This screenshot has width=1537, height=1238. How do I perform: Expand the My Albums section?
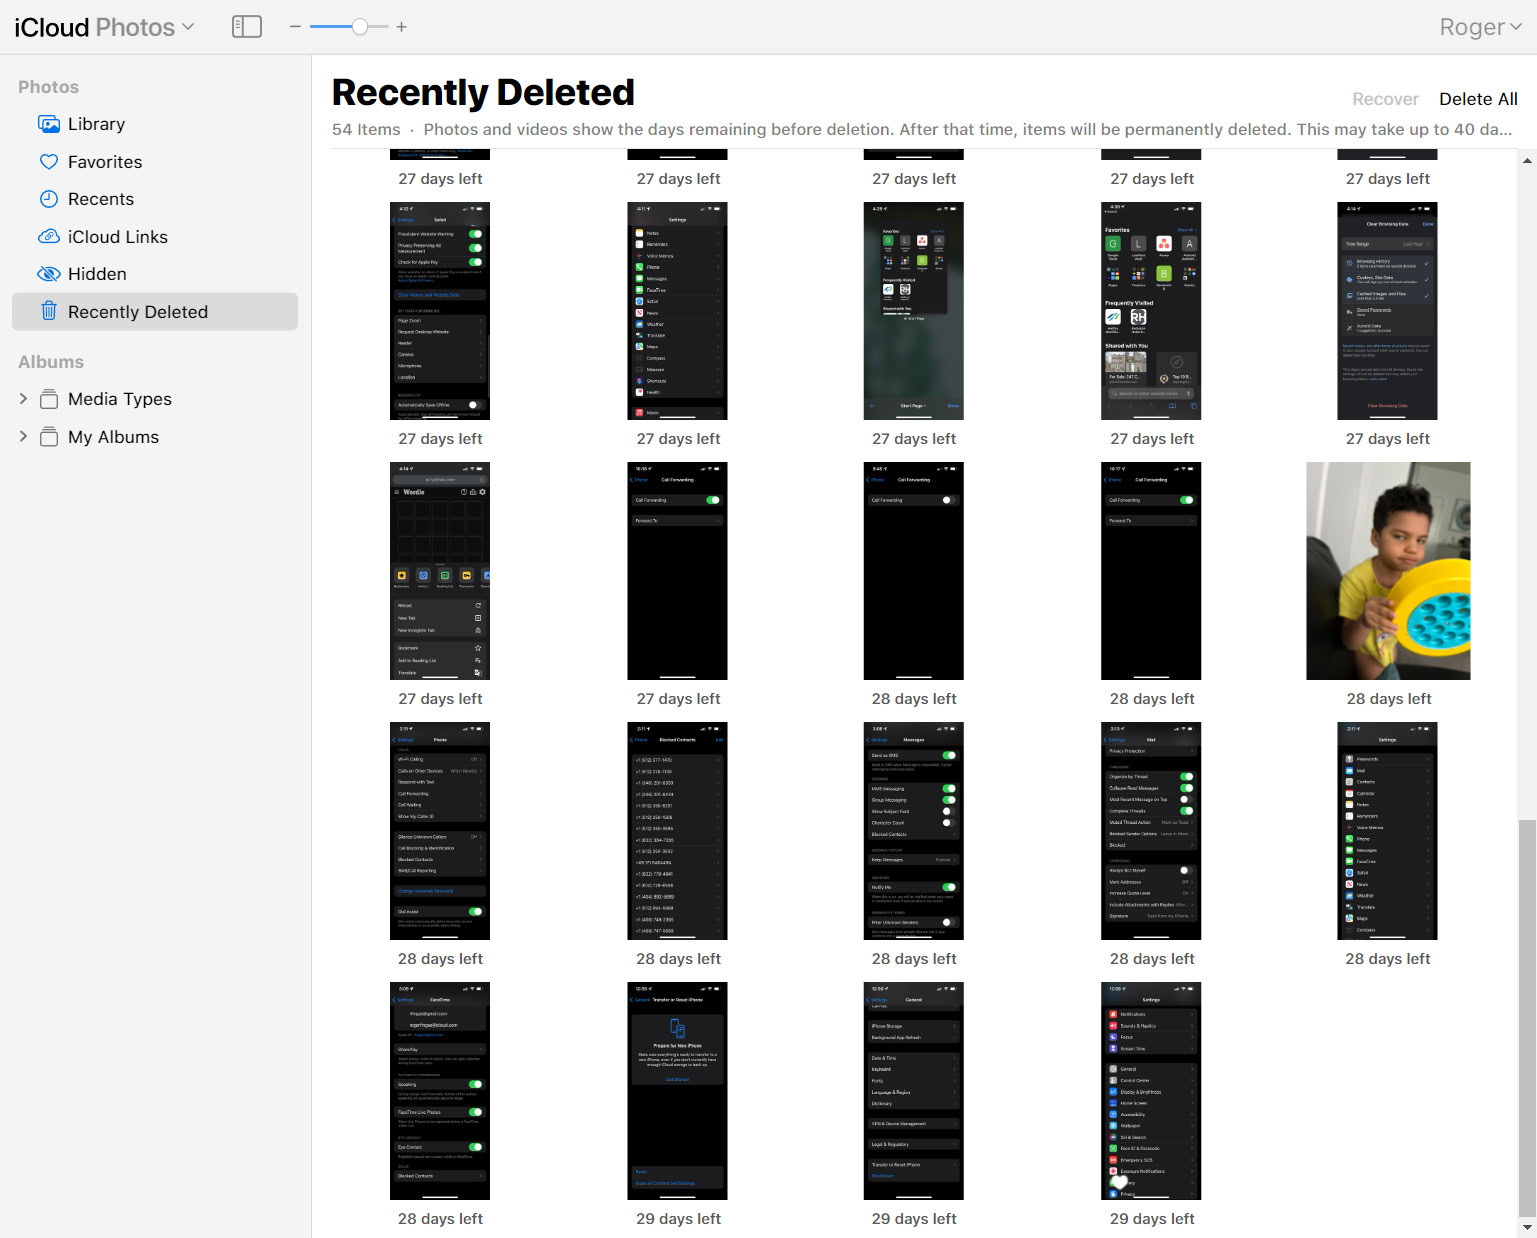[23, 437]
